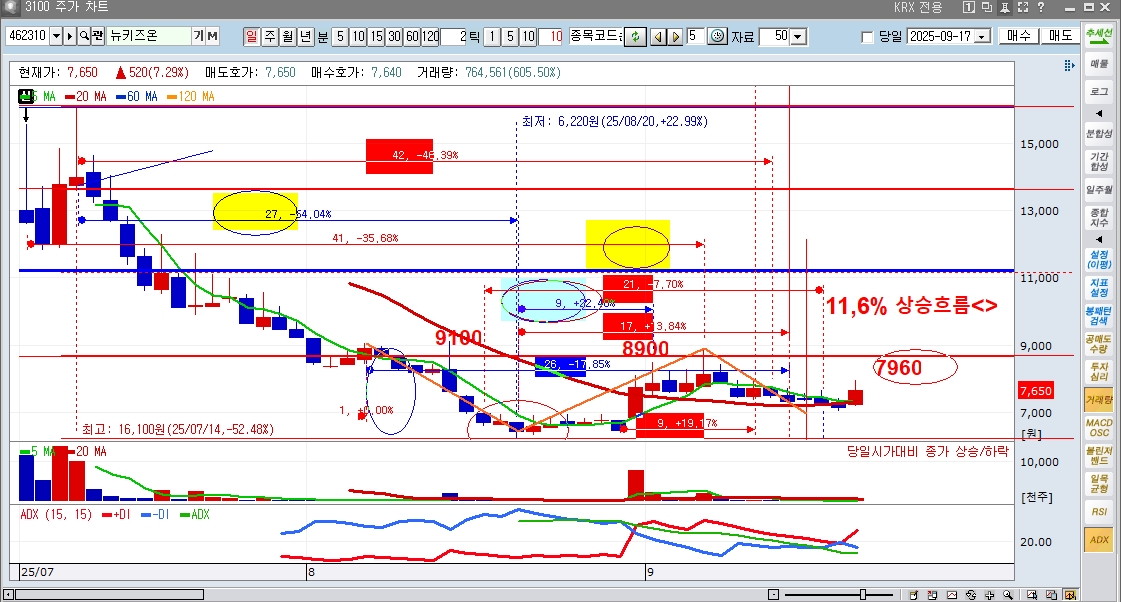Toggle the RSI indicator button

[1099, 512]
